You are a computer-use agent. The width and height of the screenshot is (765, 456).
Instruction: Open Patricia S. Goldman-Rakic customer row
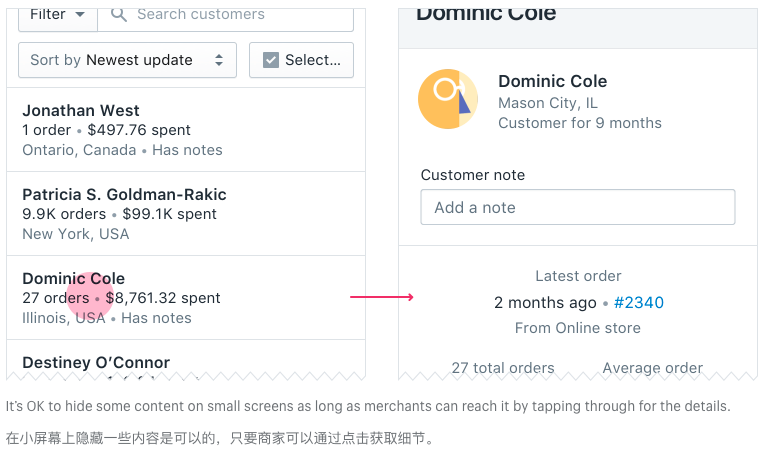pos(186,214)
